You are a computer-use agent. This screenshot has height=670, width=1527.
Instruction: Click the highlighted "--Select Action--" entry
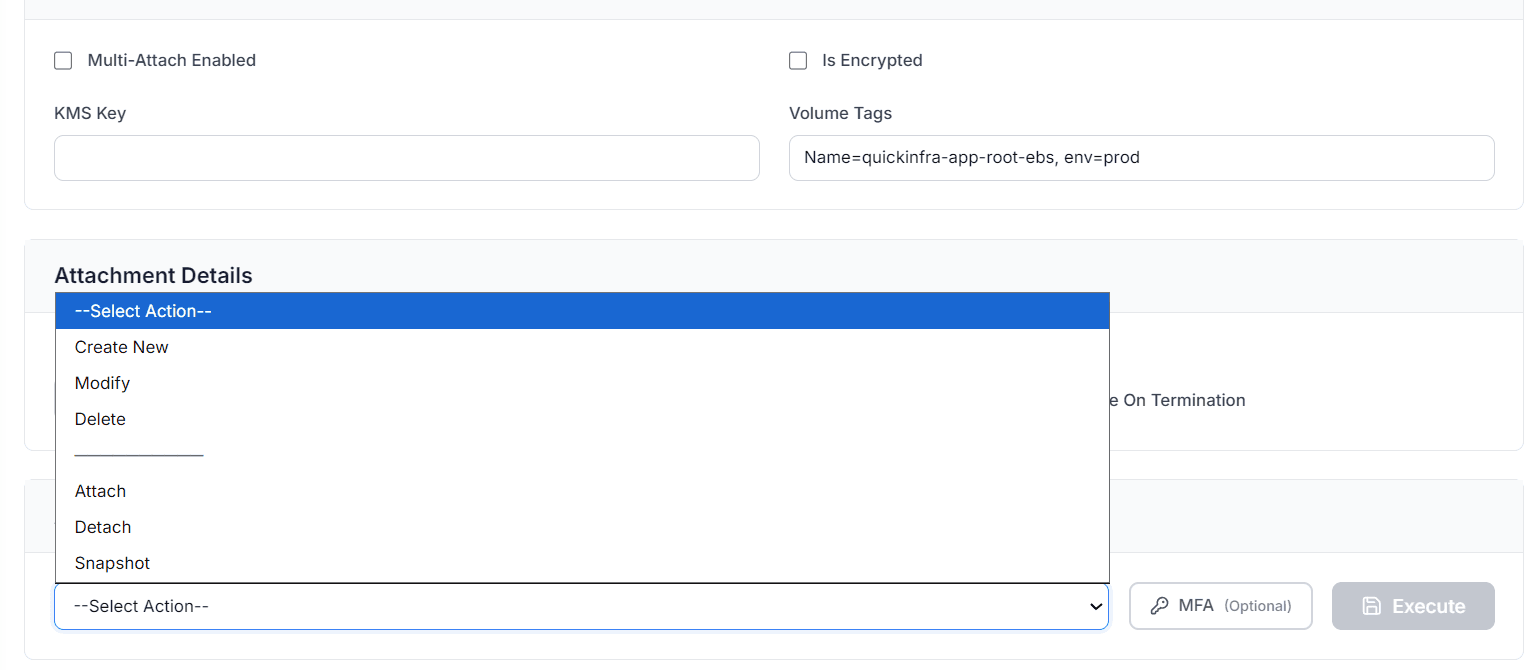142,311
